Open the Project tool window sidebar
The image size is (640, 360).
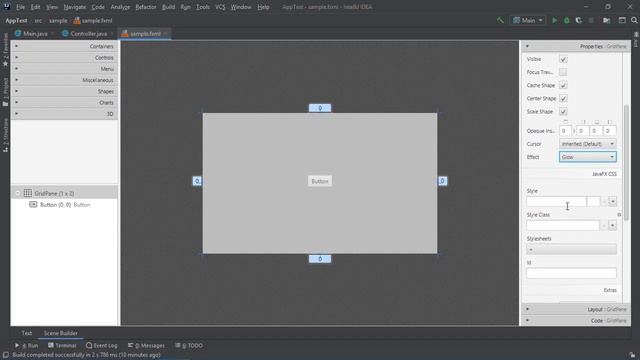5,92
